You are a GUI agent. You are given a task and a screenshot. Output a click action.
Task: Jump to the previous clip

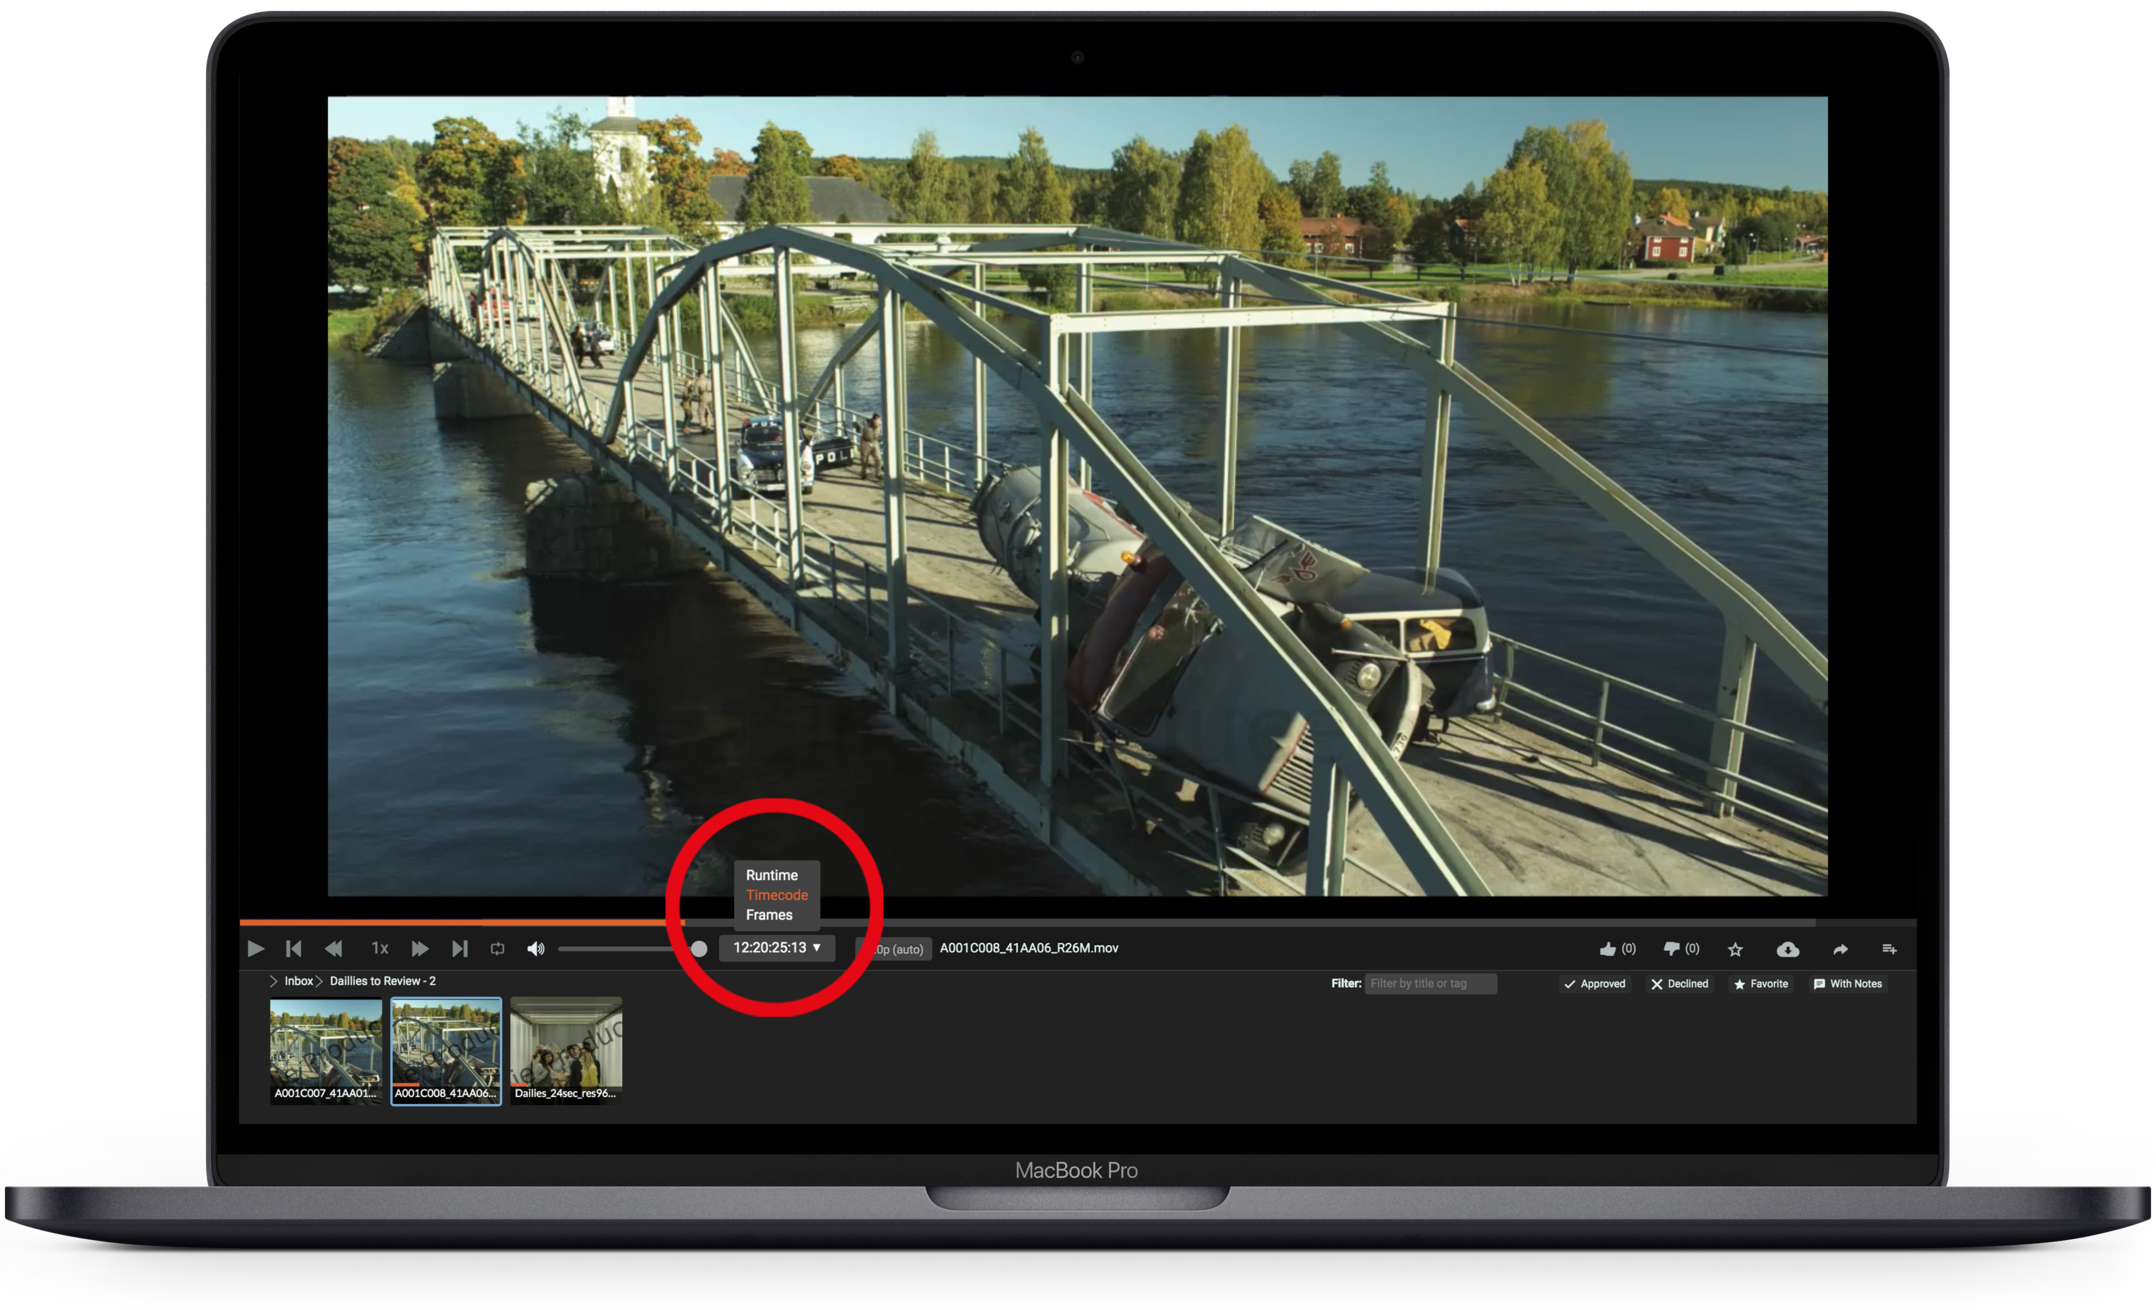pyautogui.click(x=293, y=948)
